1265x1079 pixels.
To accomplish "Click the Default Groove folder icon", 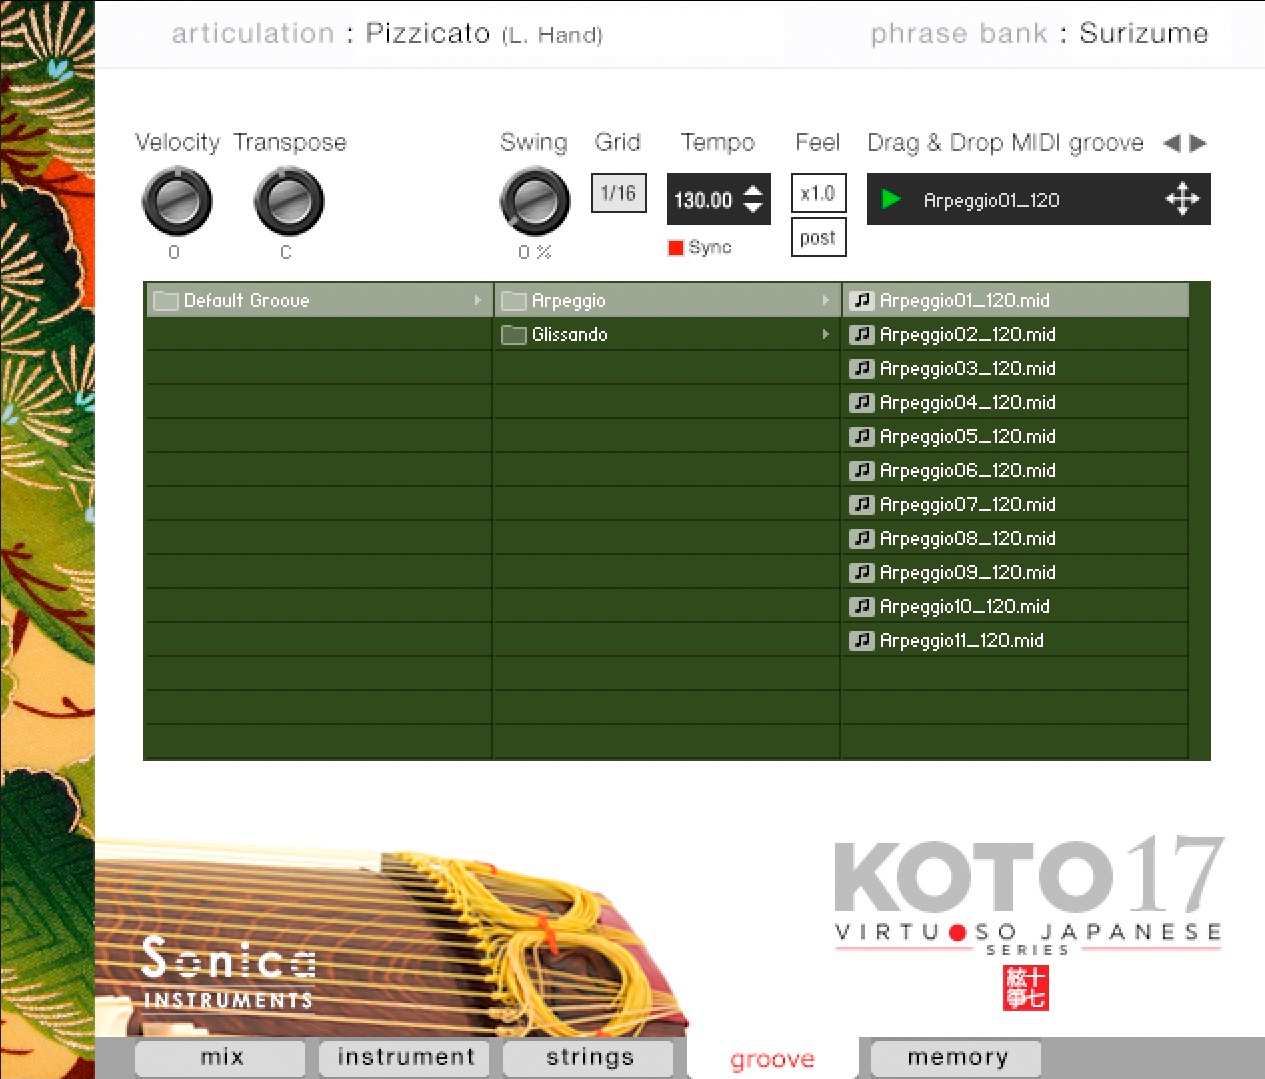I will [165, 300].
